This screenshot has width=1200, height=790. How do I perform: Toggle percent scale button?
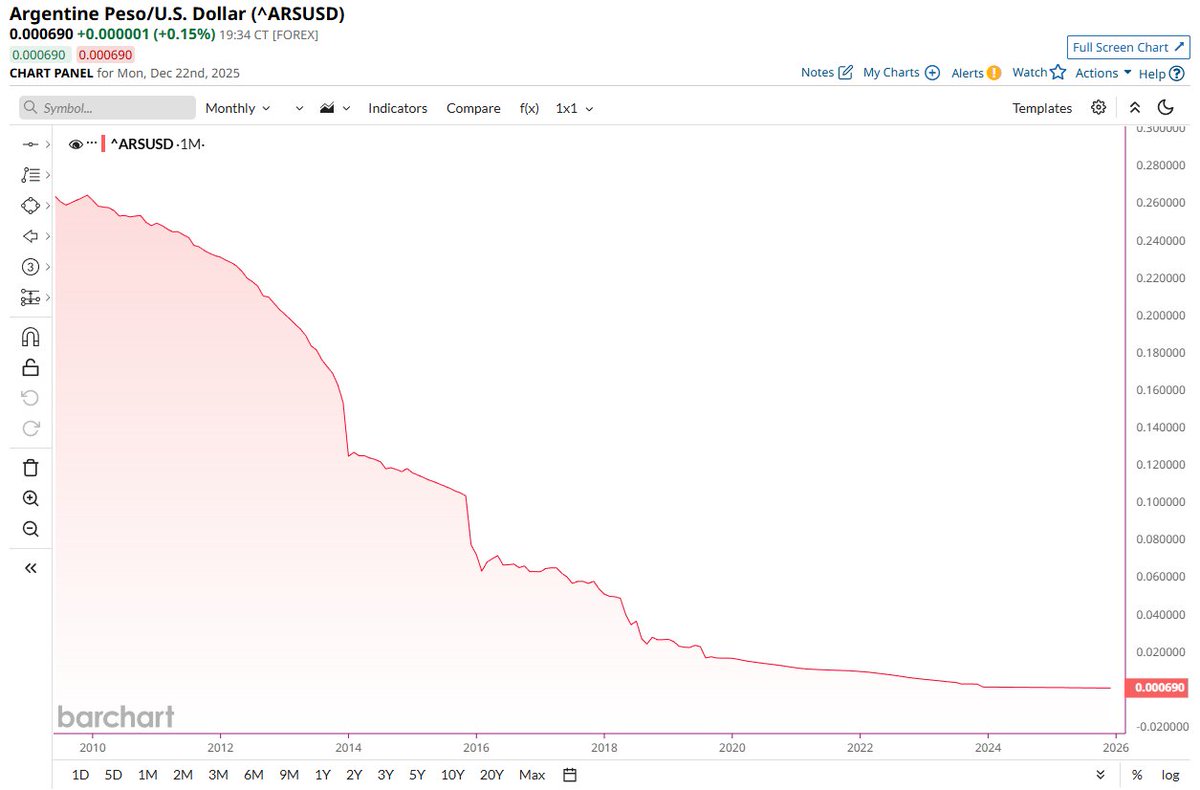[x=1137, y=774]
